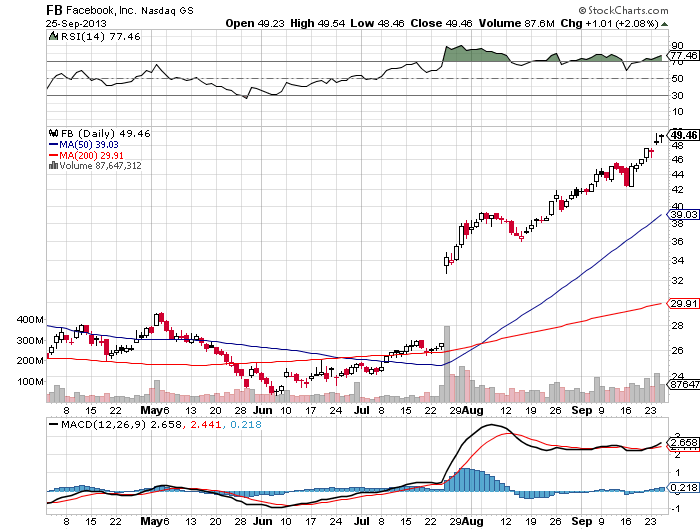Click the 77.46 RSI value tag on right axis

click(x=683, y=55)
